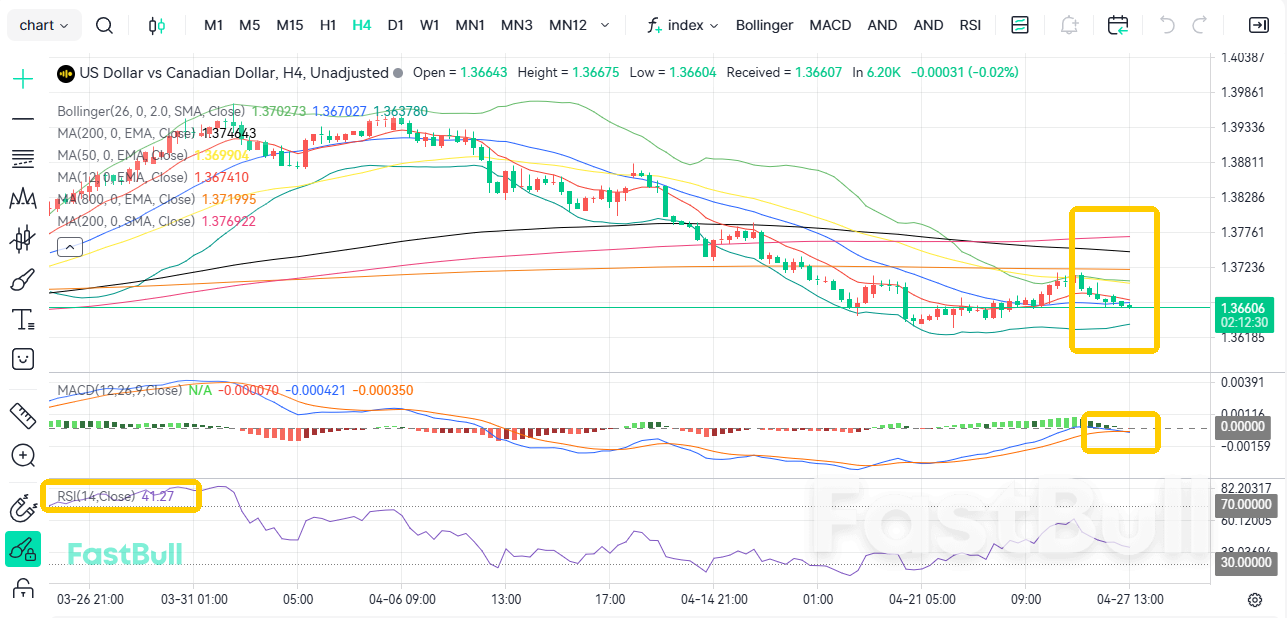Open the Text annotation tool
Screen dimensions: 1287x618
coord(21,319)
